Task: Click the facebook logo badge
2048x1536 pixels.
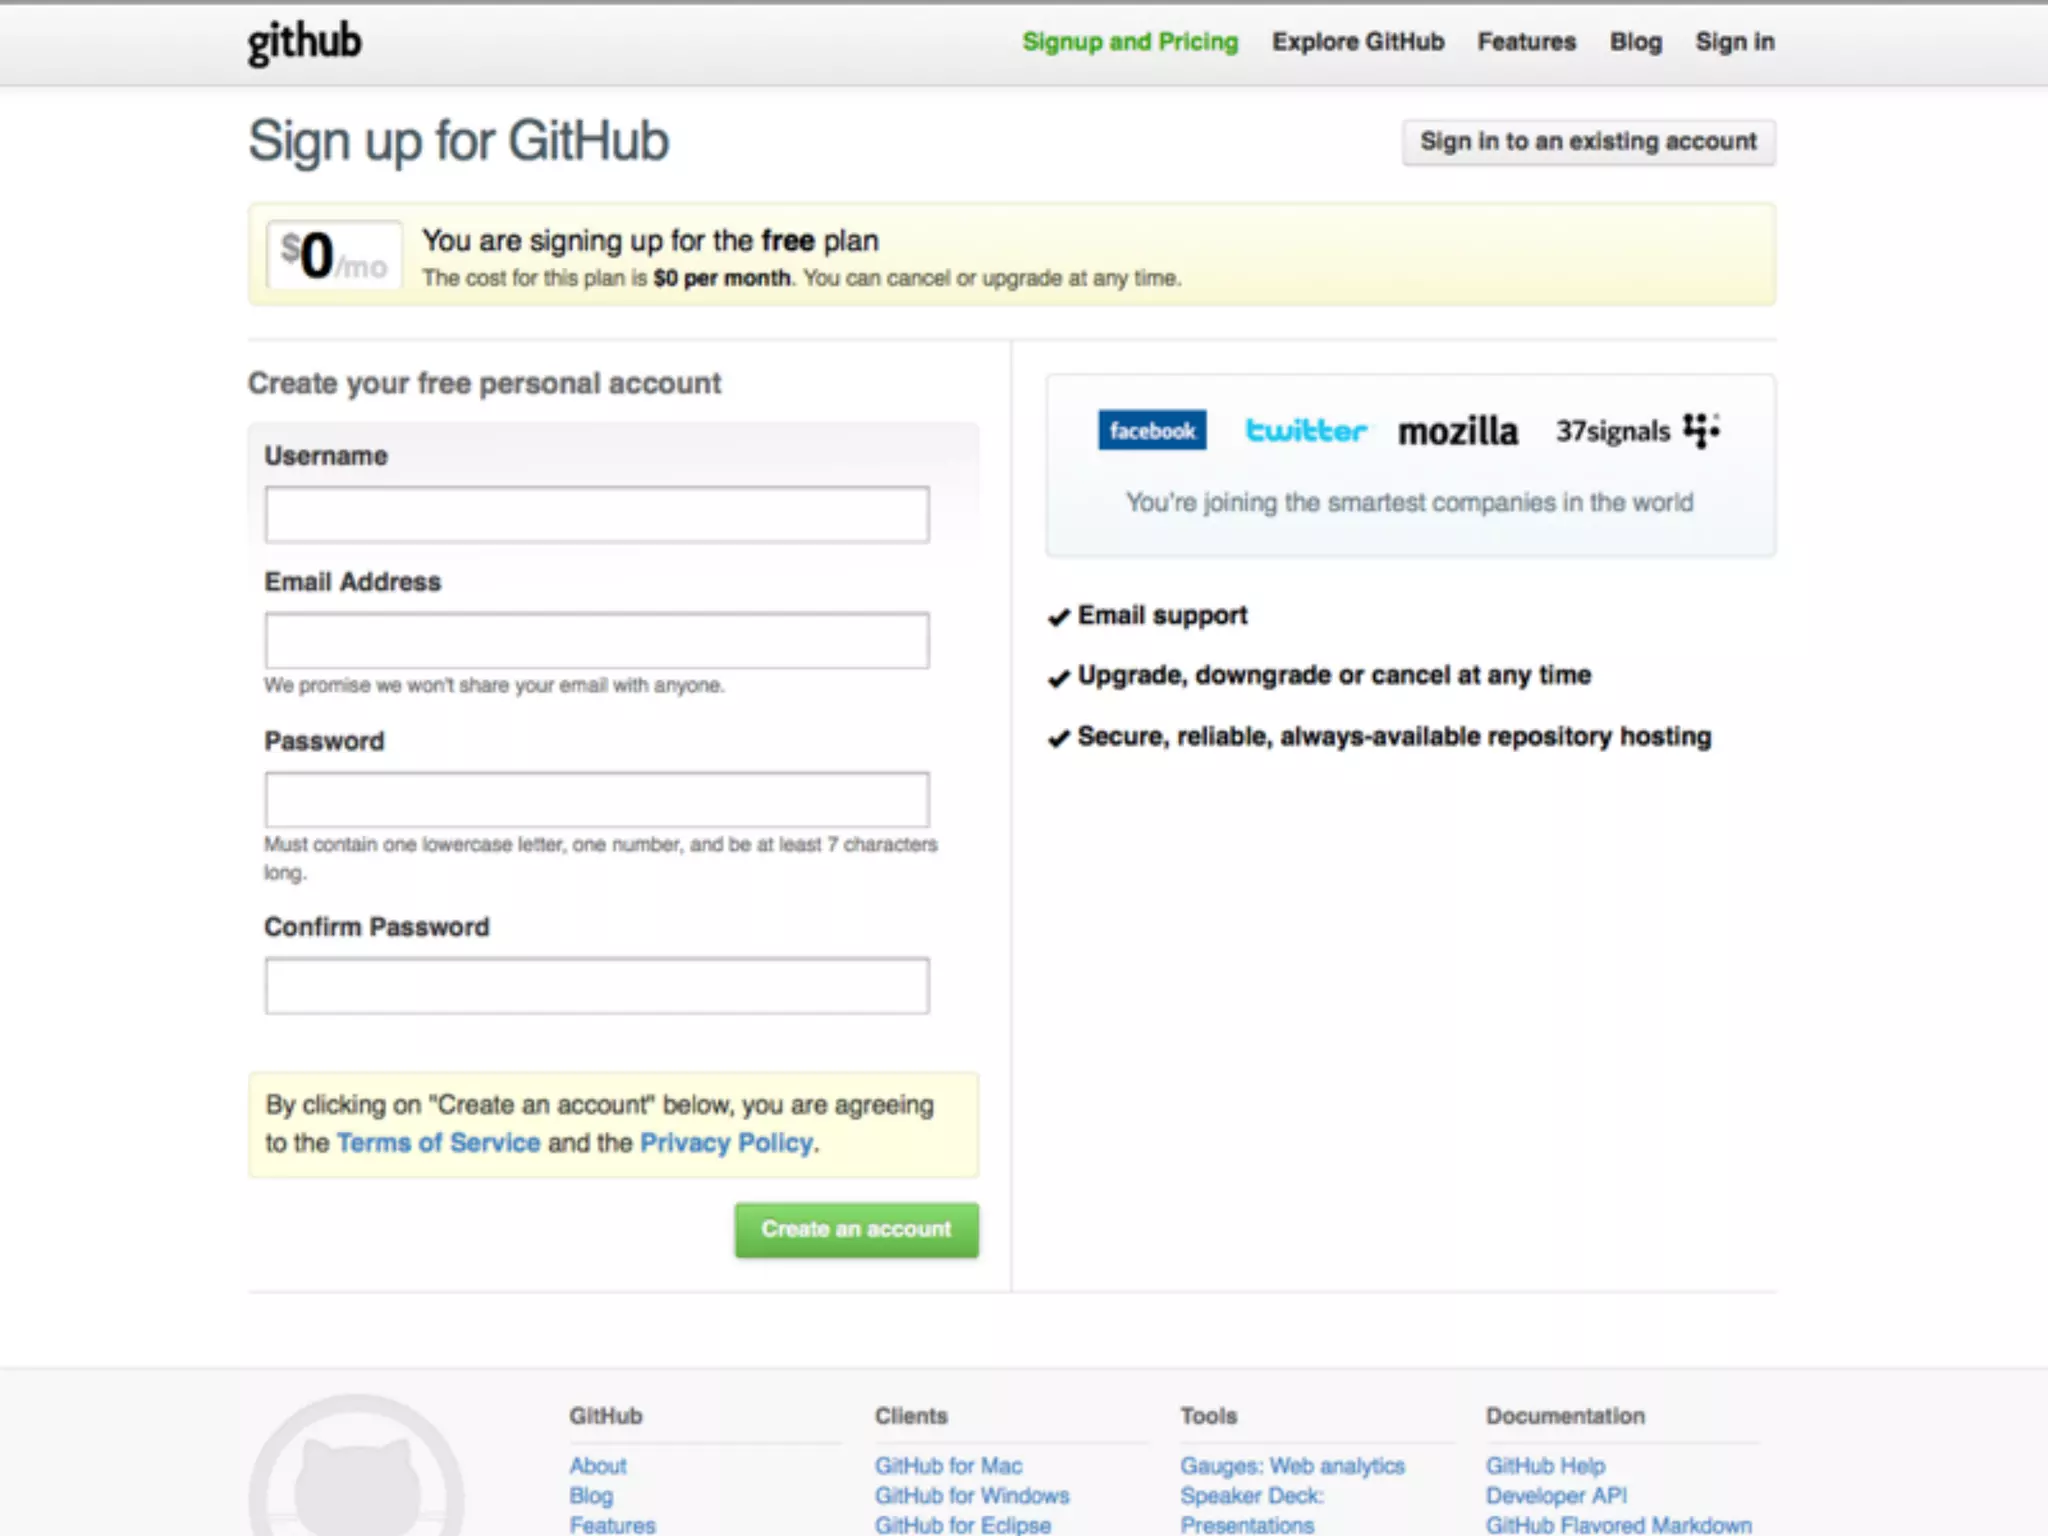Action: 1151,430
